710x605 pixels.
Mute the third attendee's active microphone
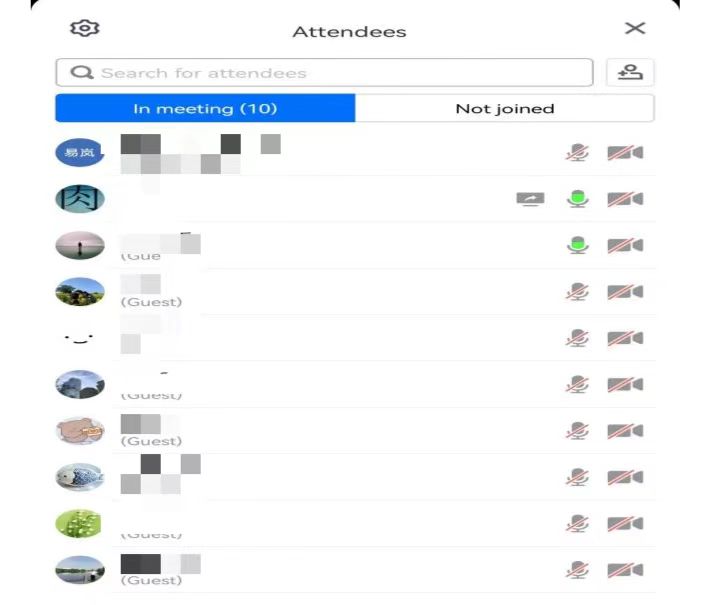coord(578,245)
